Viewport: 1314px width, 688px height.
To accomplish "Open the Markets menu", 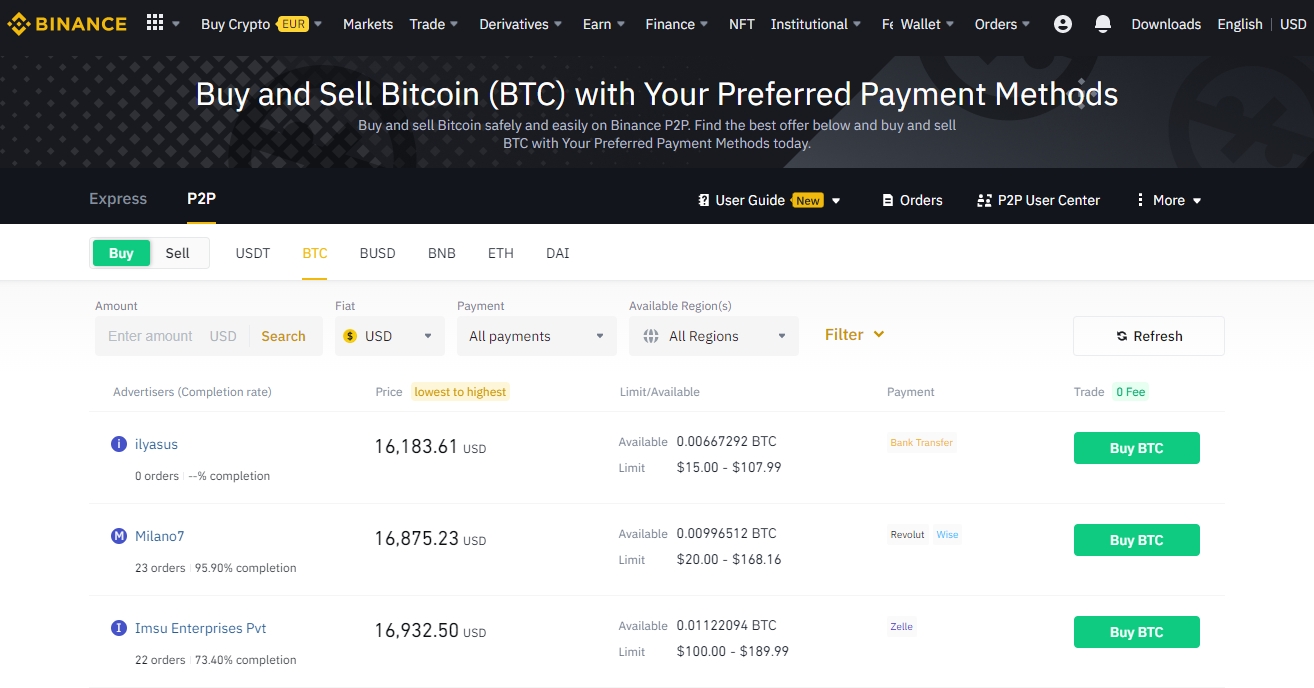I will pos(368,23).
